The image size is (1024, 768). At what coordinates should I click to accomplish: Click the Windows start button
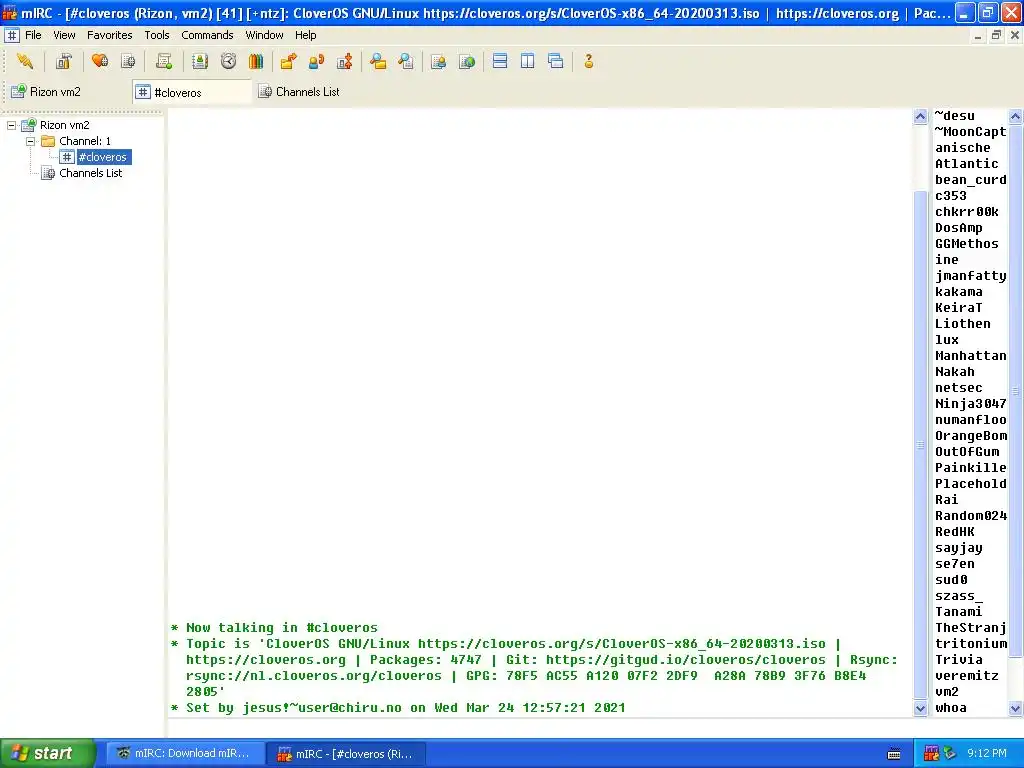tap(48, 754)
